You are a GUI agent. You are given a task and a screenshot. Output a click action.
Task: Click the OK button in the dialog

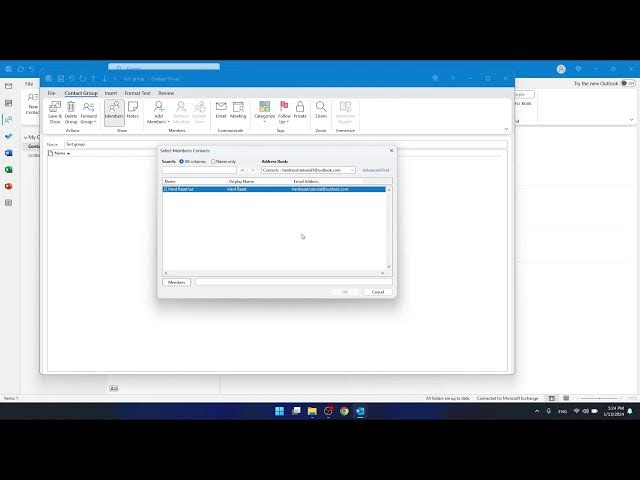345,292
